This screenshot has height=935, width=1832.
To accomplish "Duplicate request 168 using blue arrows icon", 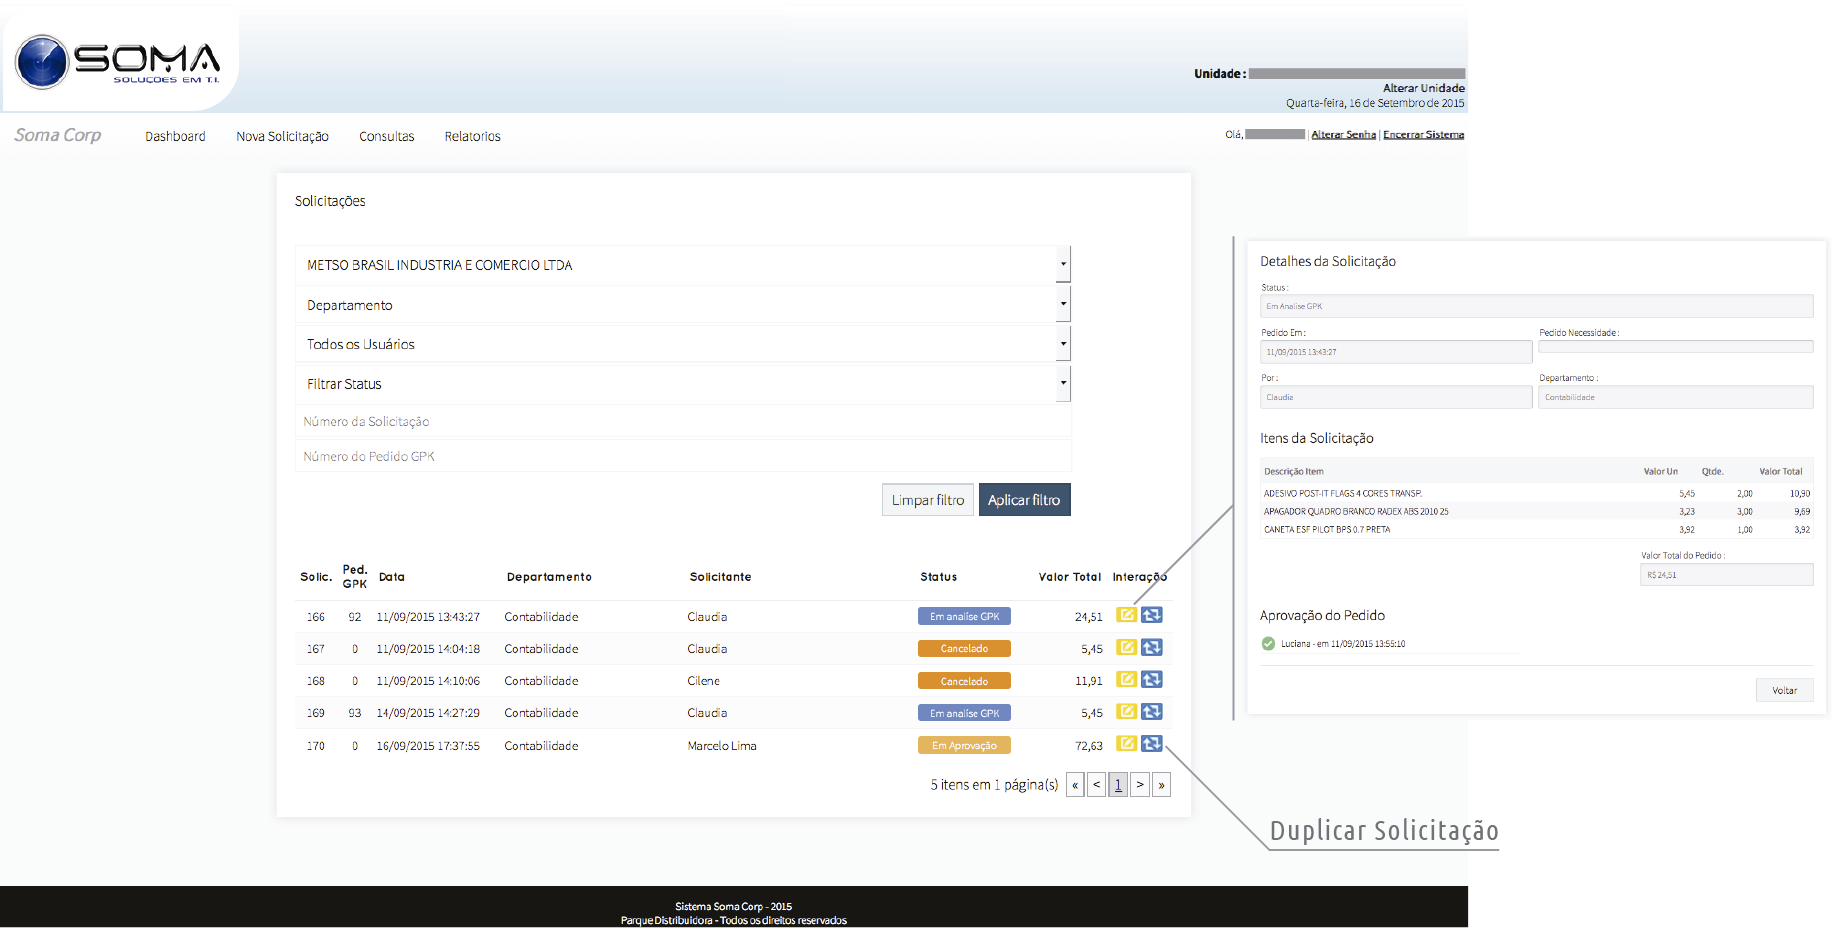I will click(x=1152, y=679).
